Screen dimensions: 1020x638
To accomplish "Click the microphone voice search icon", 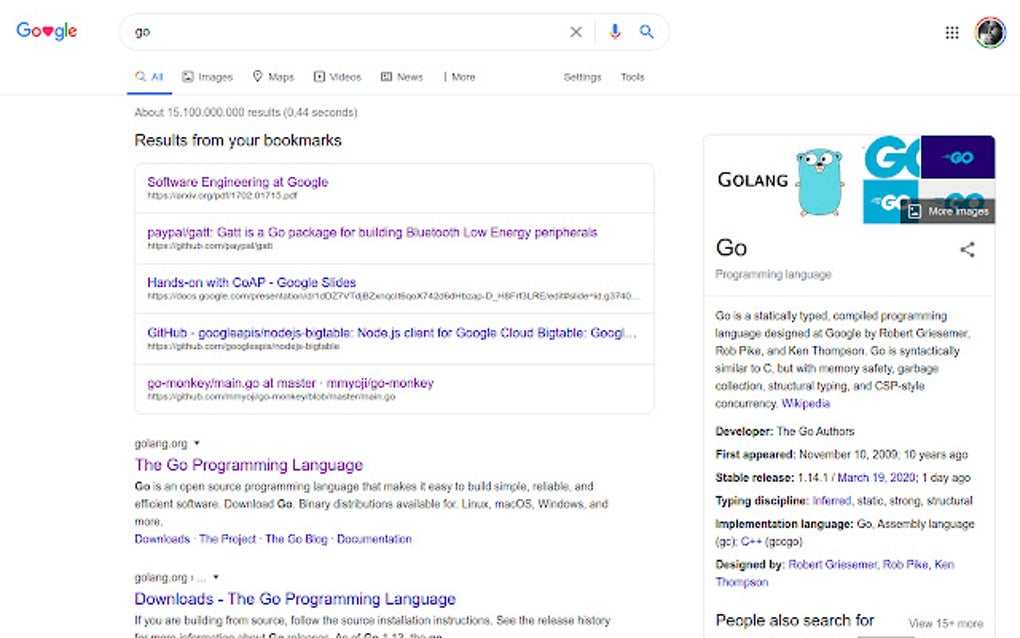I will click(x=615, y=31).
